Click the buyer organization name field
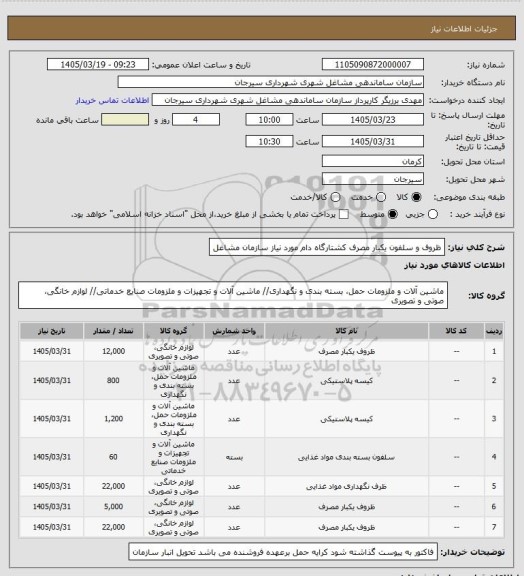The width and height of the screenshot is (524, 576). click(270, 82)
